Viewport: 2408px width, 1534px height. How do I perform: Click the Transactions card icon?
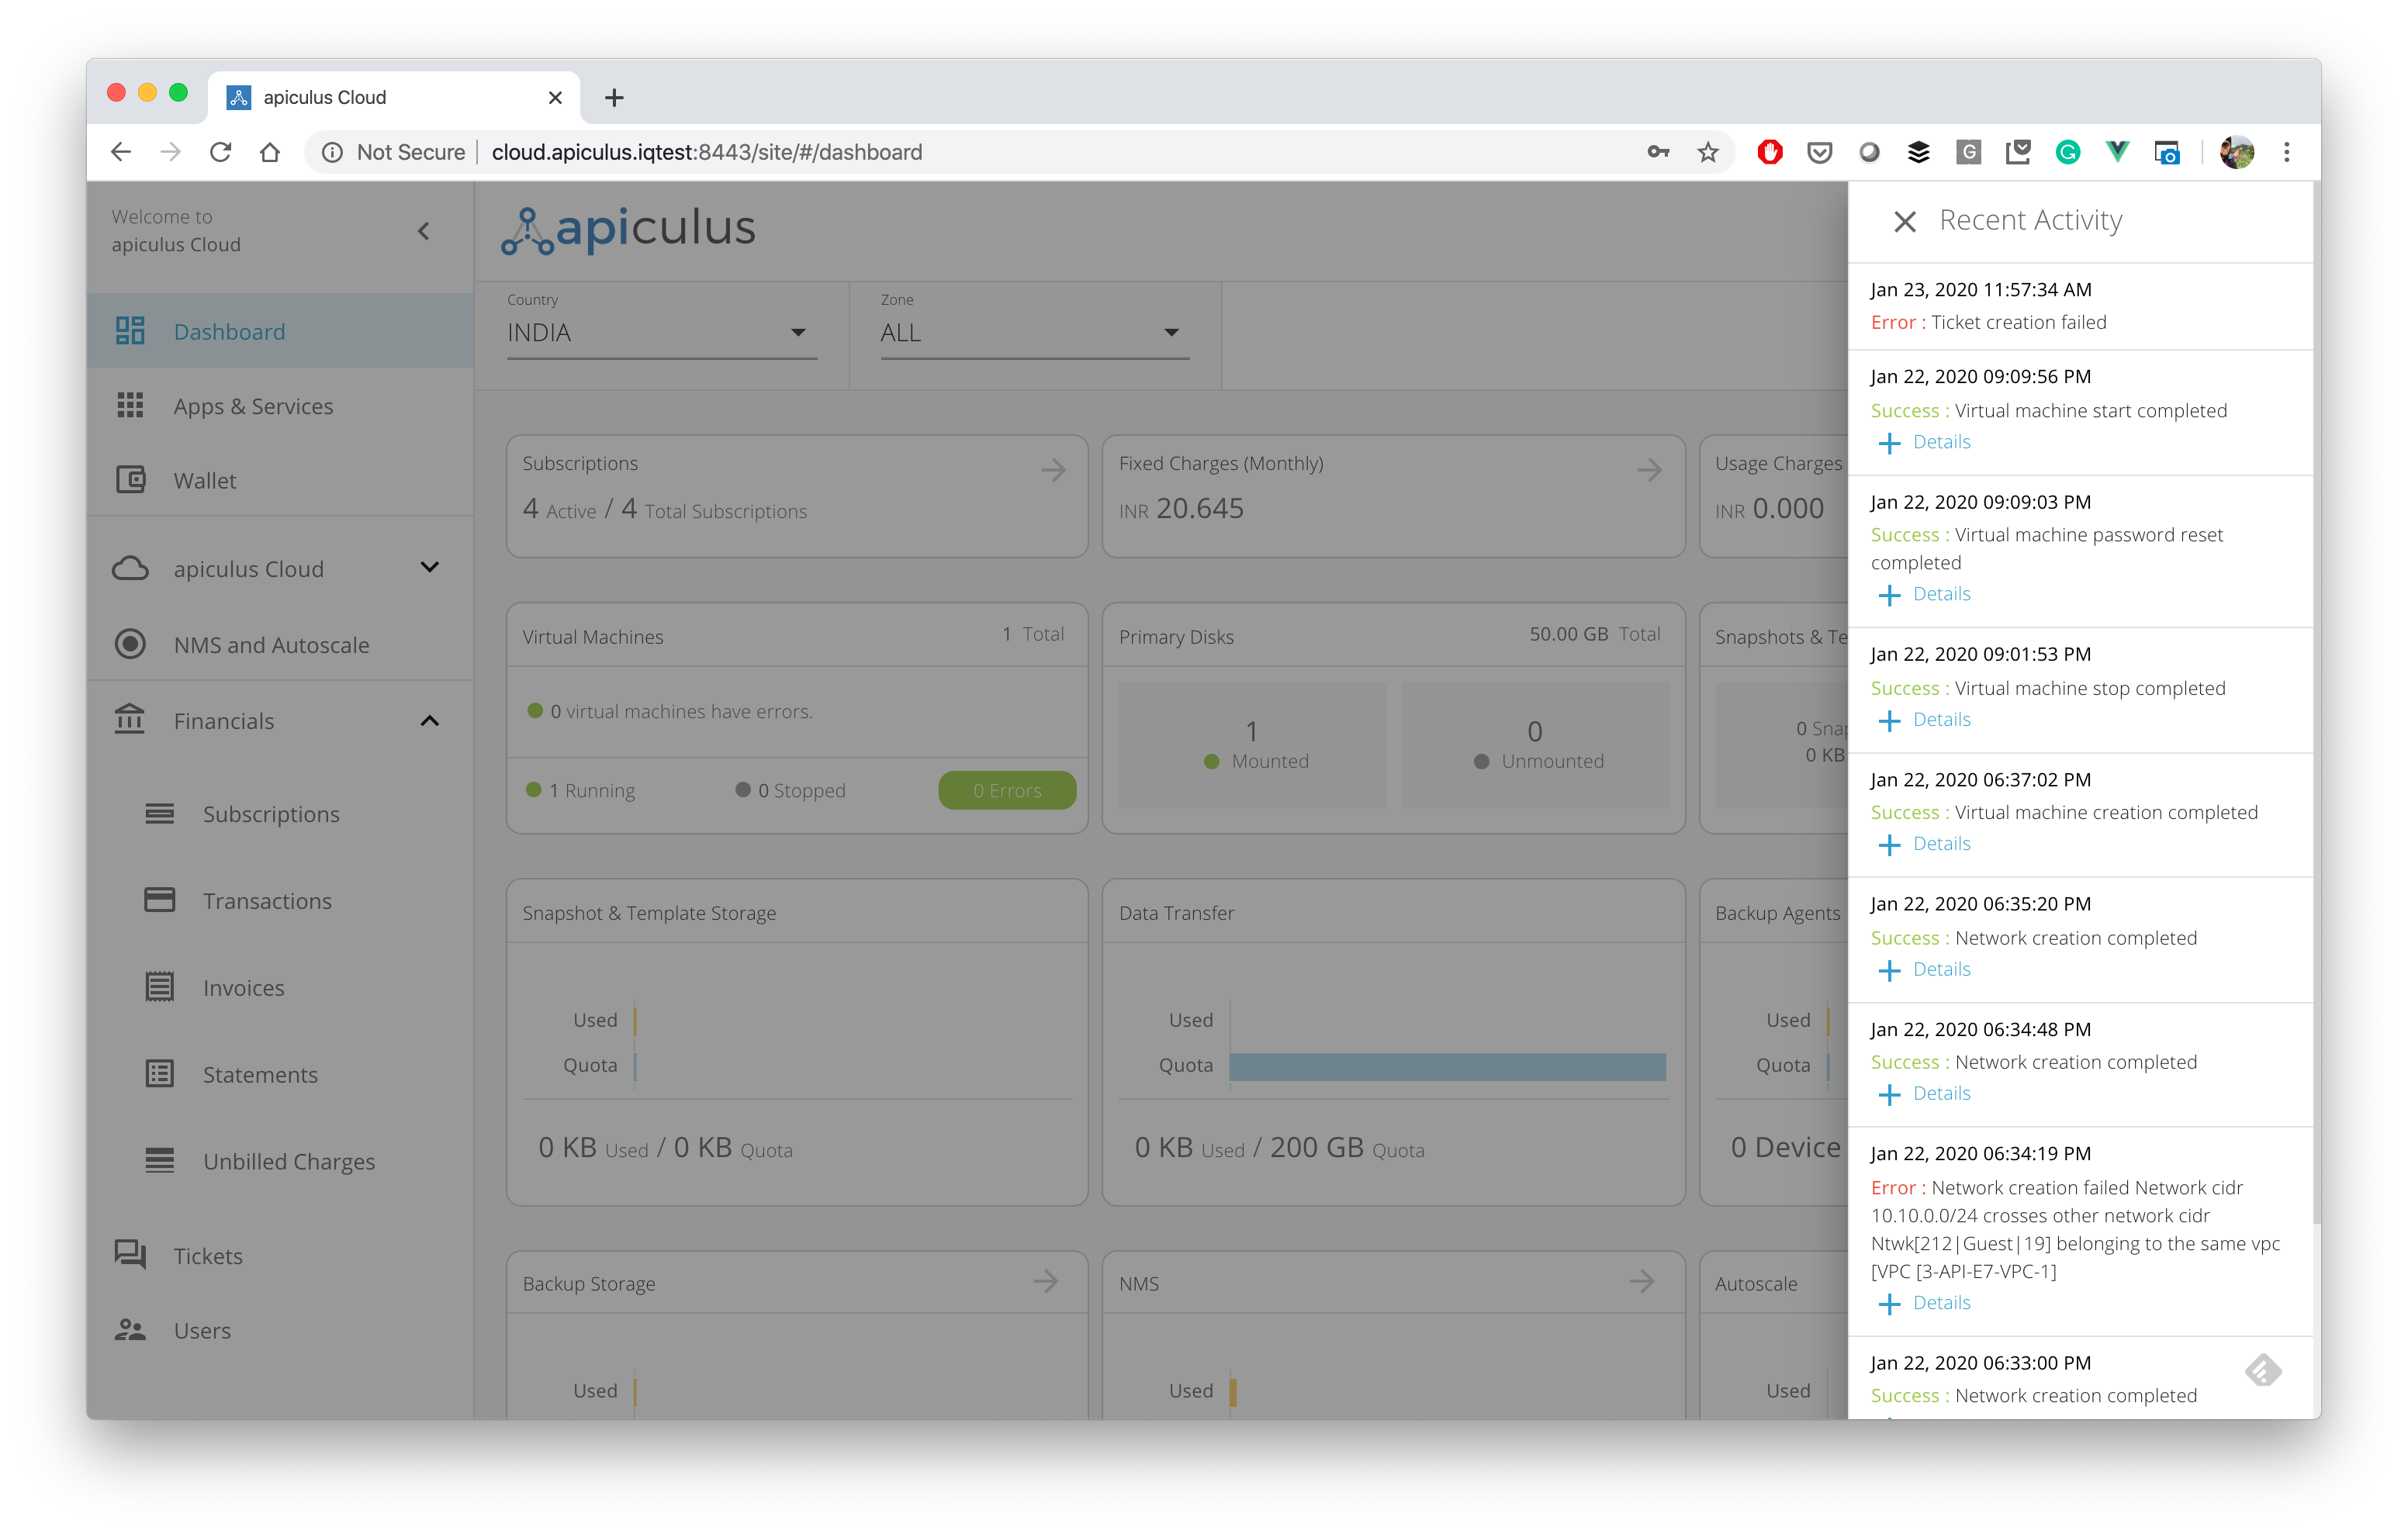coord(160,900)
